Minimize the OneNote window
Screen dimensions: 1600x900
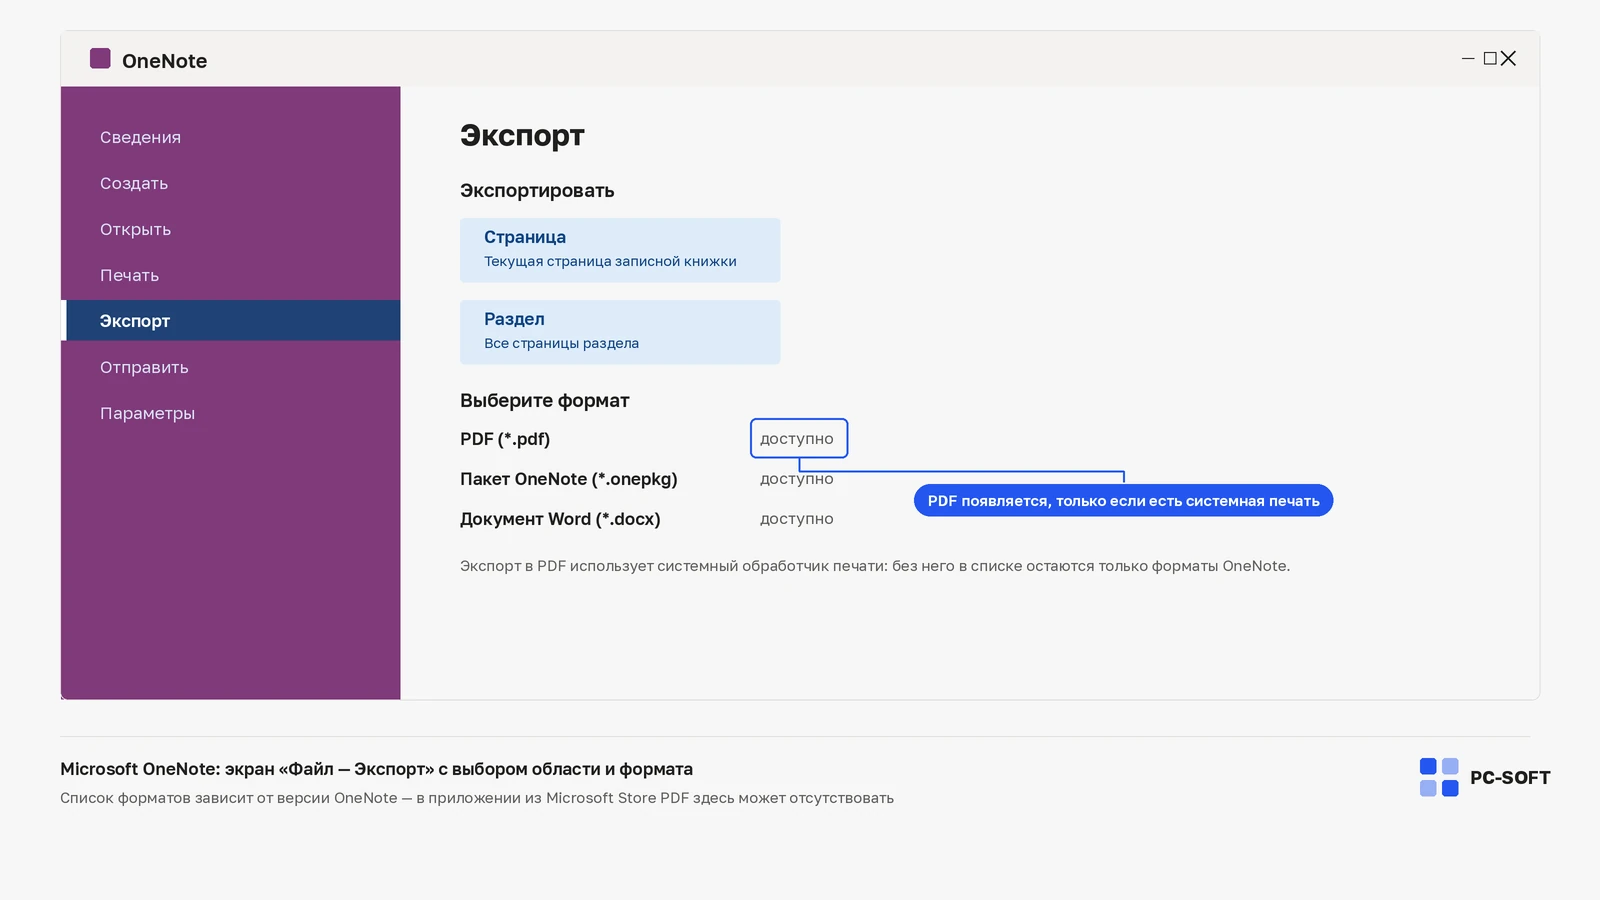(x=1468, y=59)
